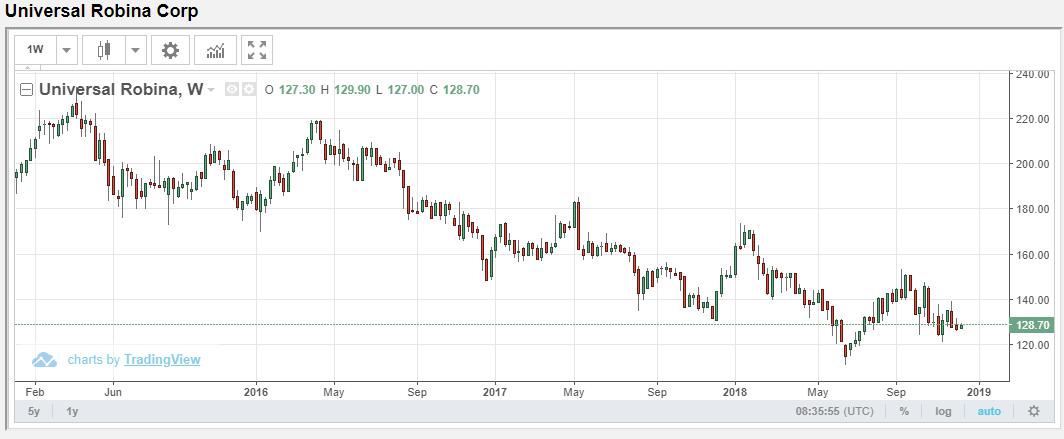
Task: Select the 5y time range
Action: pyautogui.click(x=34, y=411)
